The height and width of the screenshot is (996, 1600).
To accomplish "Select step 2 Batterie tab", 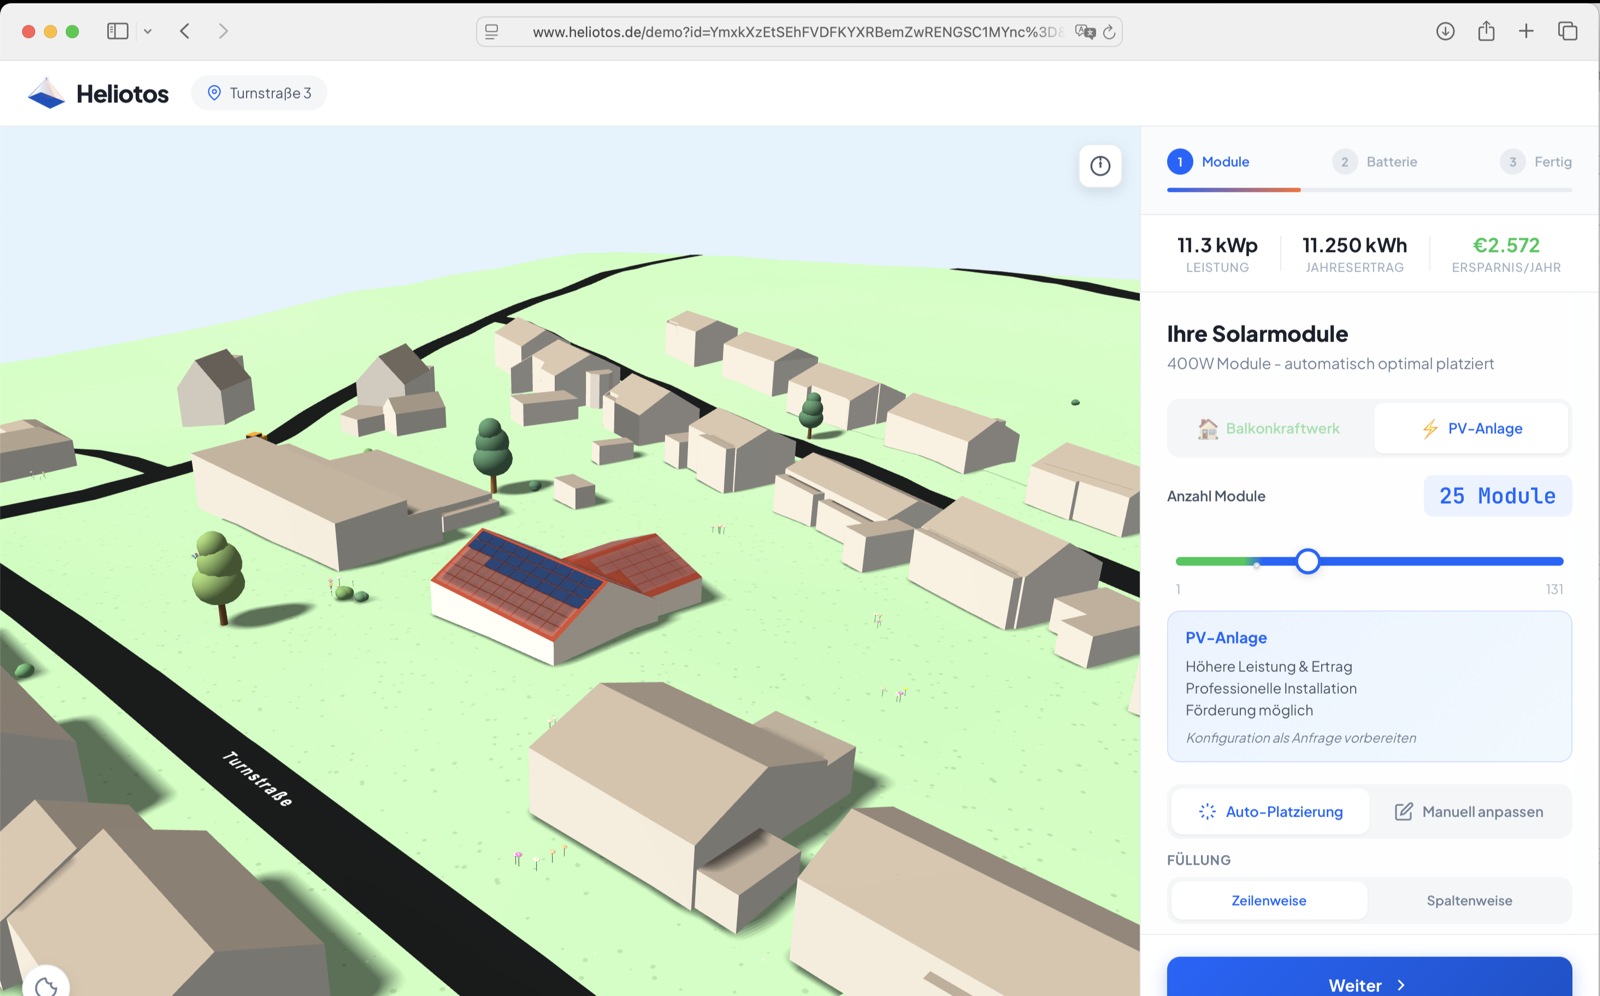I will click(1374, 162).
